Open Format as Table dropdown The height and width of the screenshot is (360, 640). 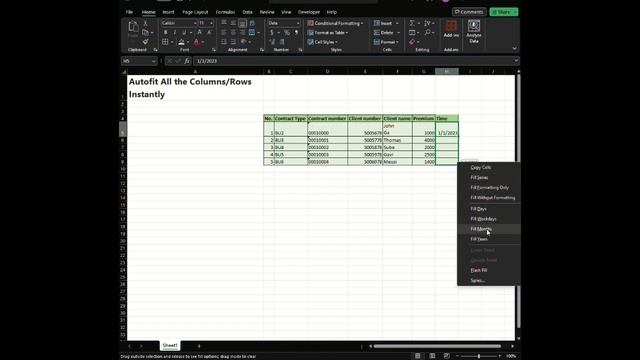[328, 33]
